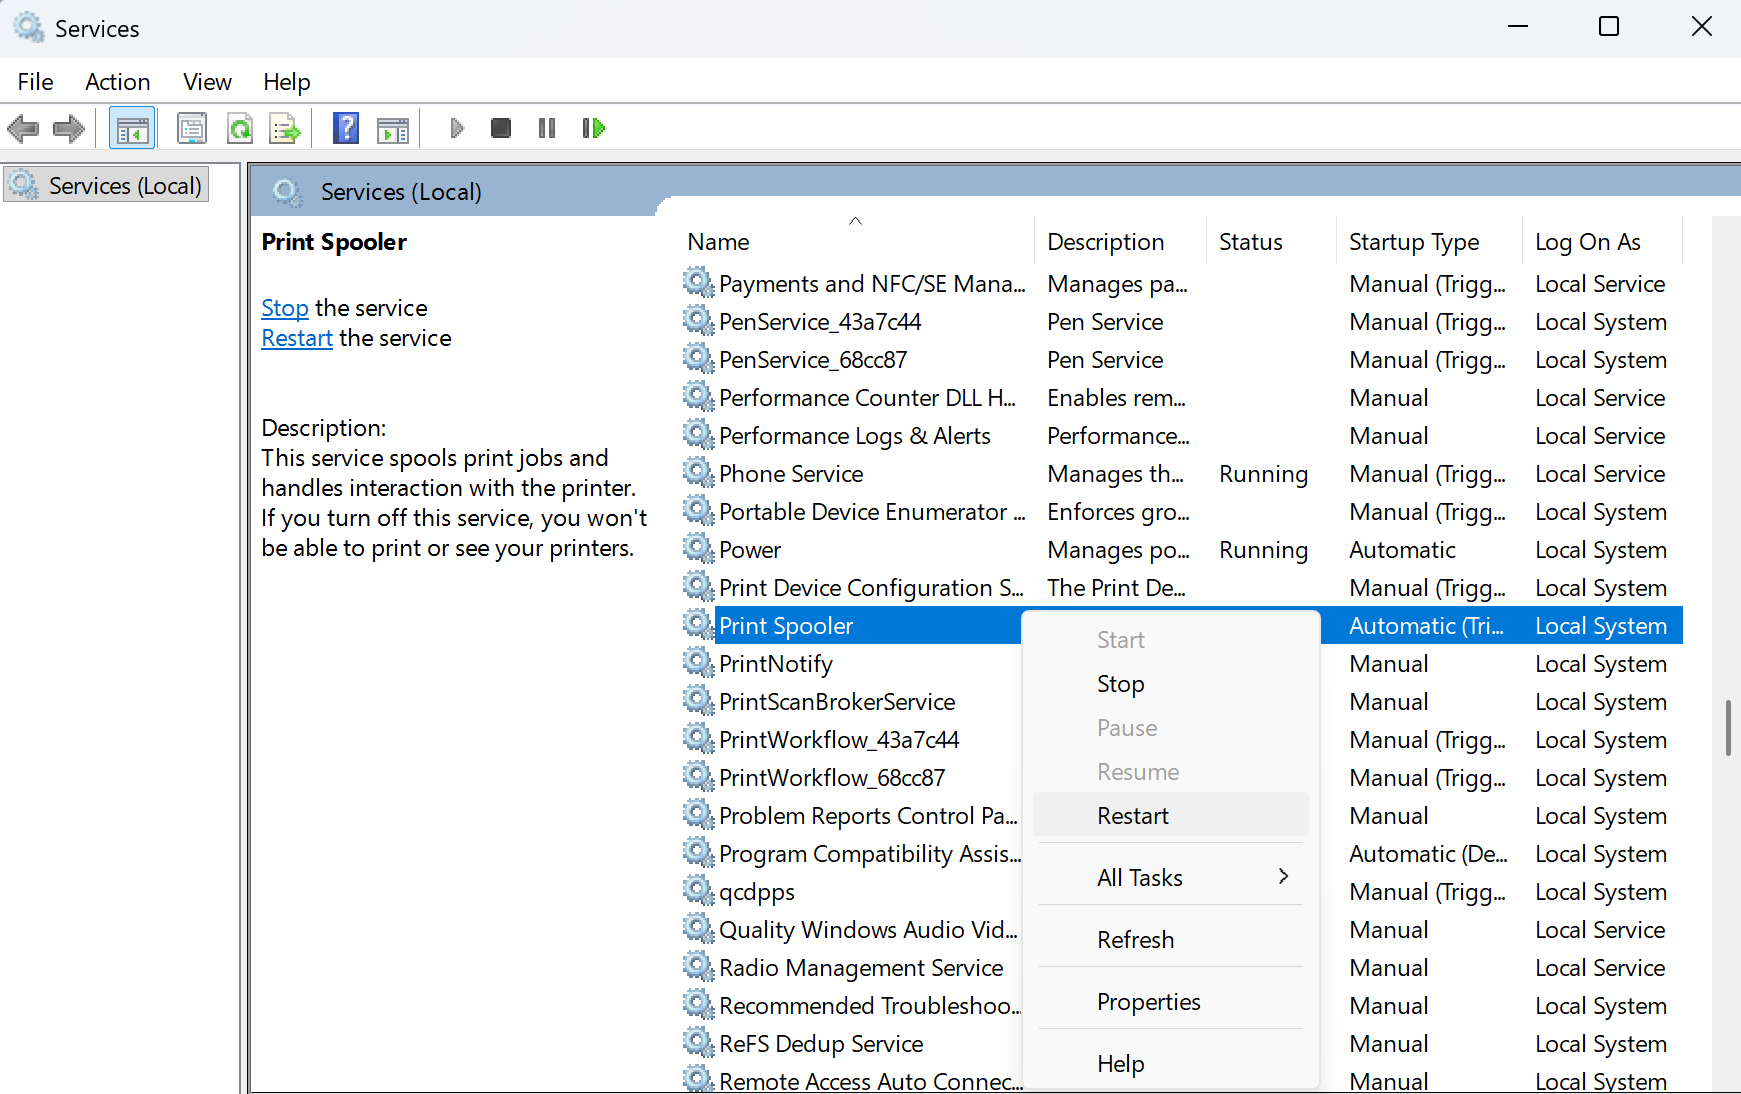Viewport: 1741px width, 1094px height.
Task: Click the vertical scrollbar thumb of the services list
Action: pyautogui.click(x=1728, y=728)
